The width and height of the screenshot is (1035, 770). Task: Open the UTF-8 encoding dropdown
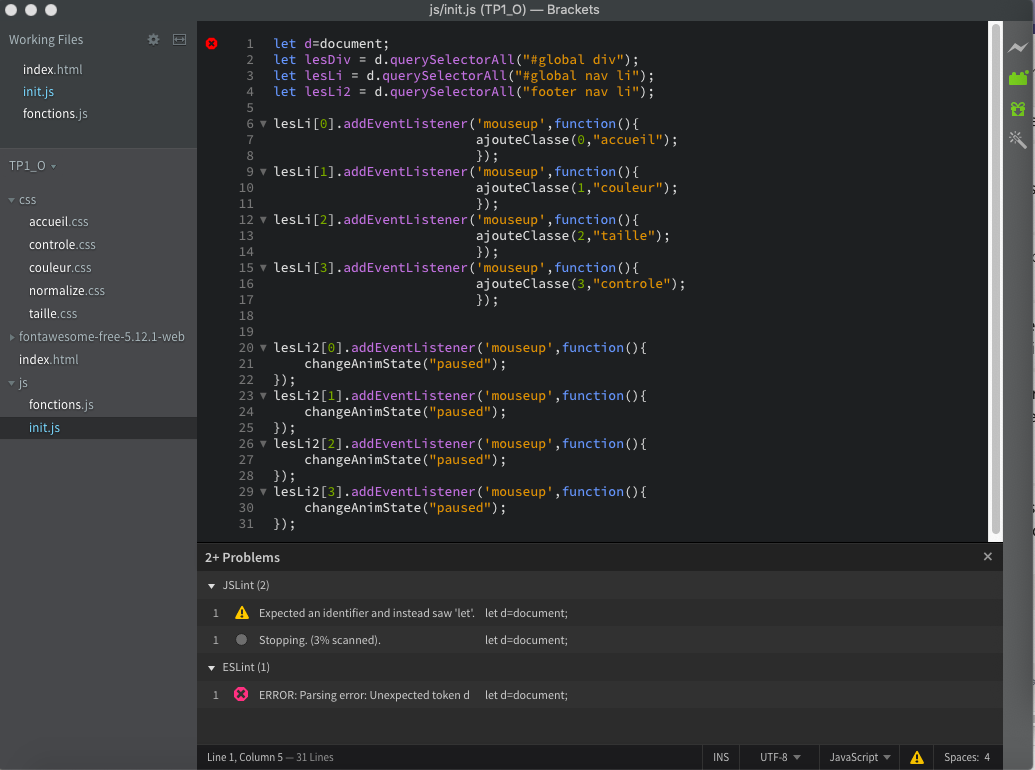780,757
